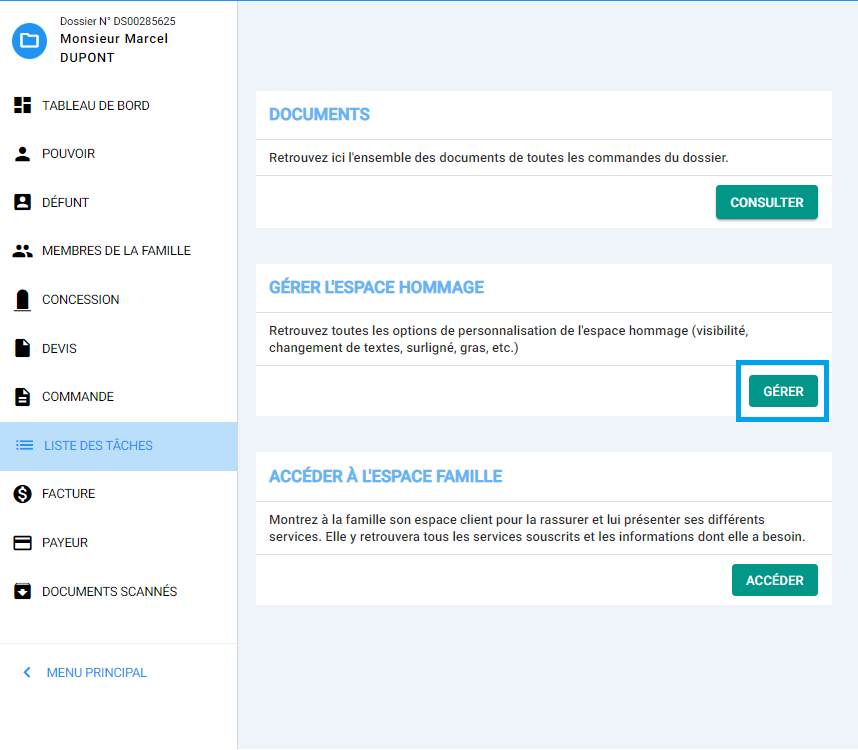Click text 'Retrouvez ici l'ensemble des documents'

[x=389, y=158]
